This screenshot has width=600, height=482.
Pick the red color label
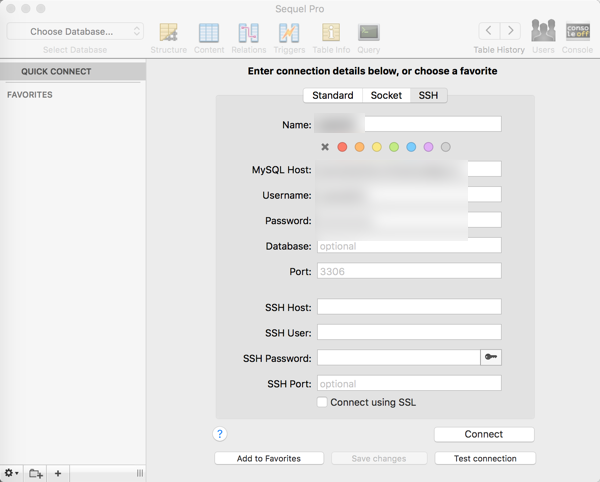point(342,147)
